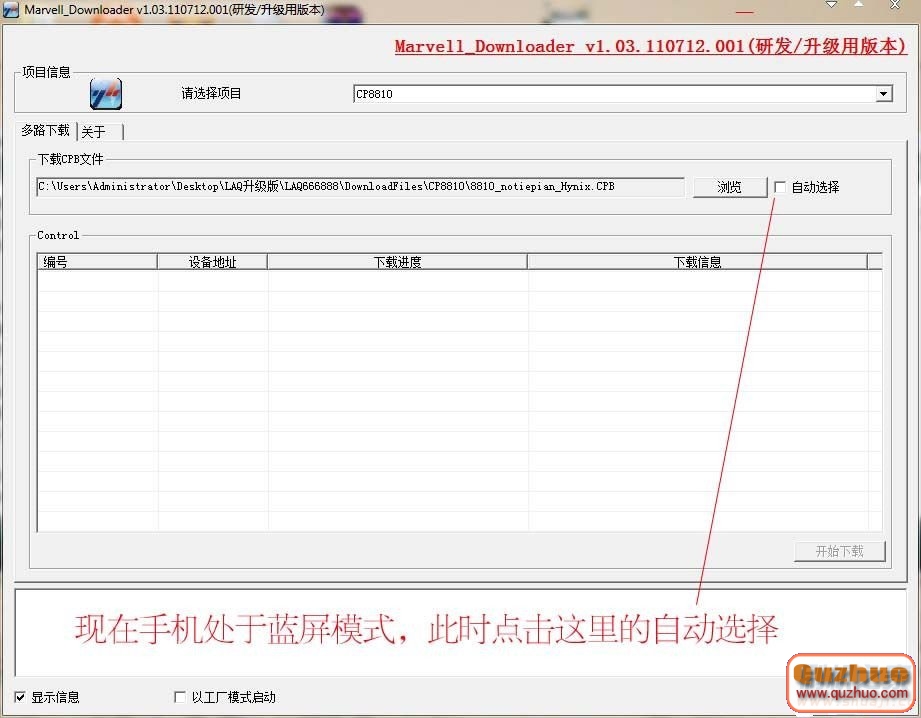
Task: Click the 请选择项目 label
Action: tap(211, 93)
